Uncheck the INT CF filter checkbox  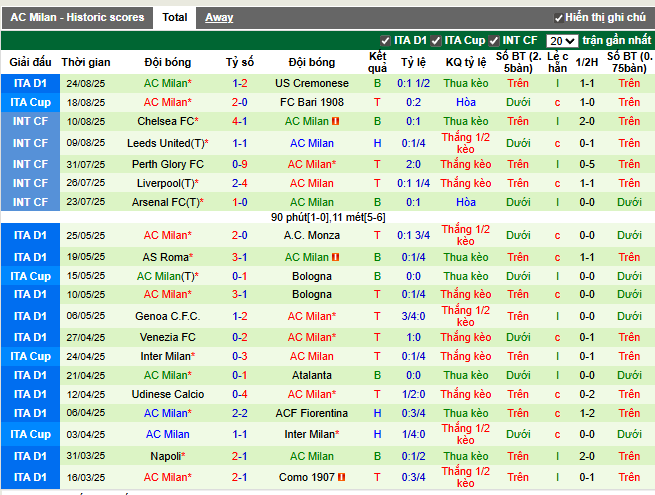[494, 41]
